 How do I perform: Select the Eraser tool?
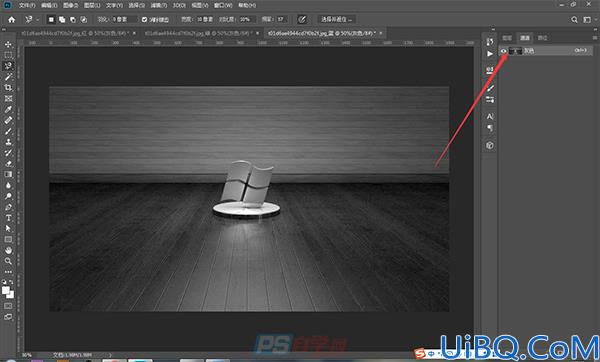[8, 163]
